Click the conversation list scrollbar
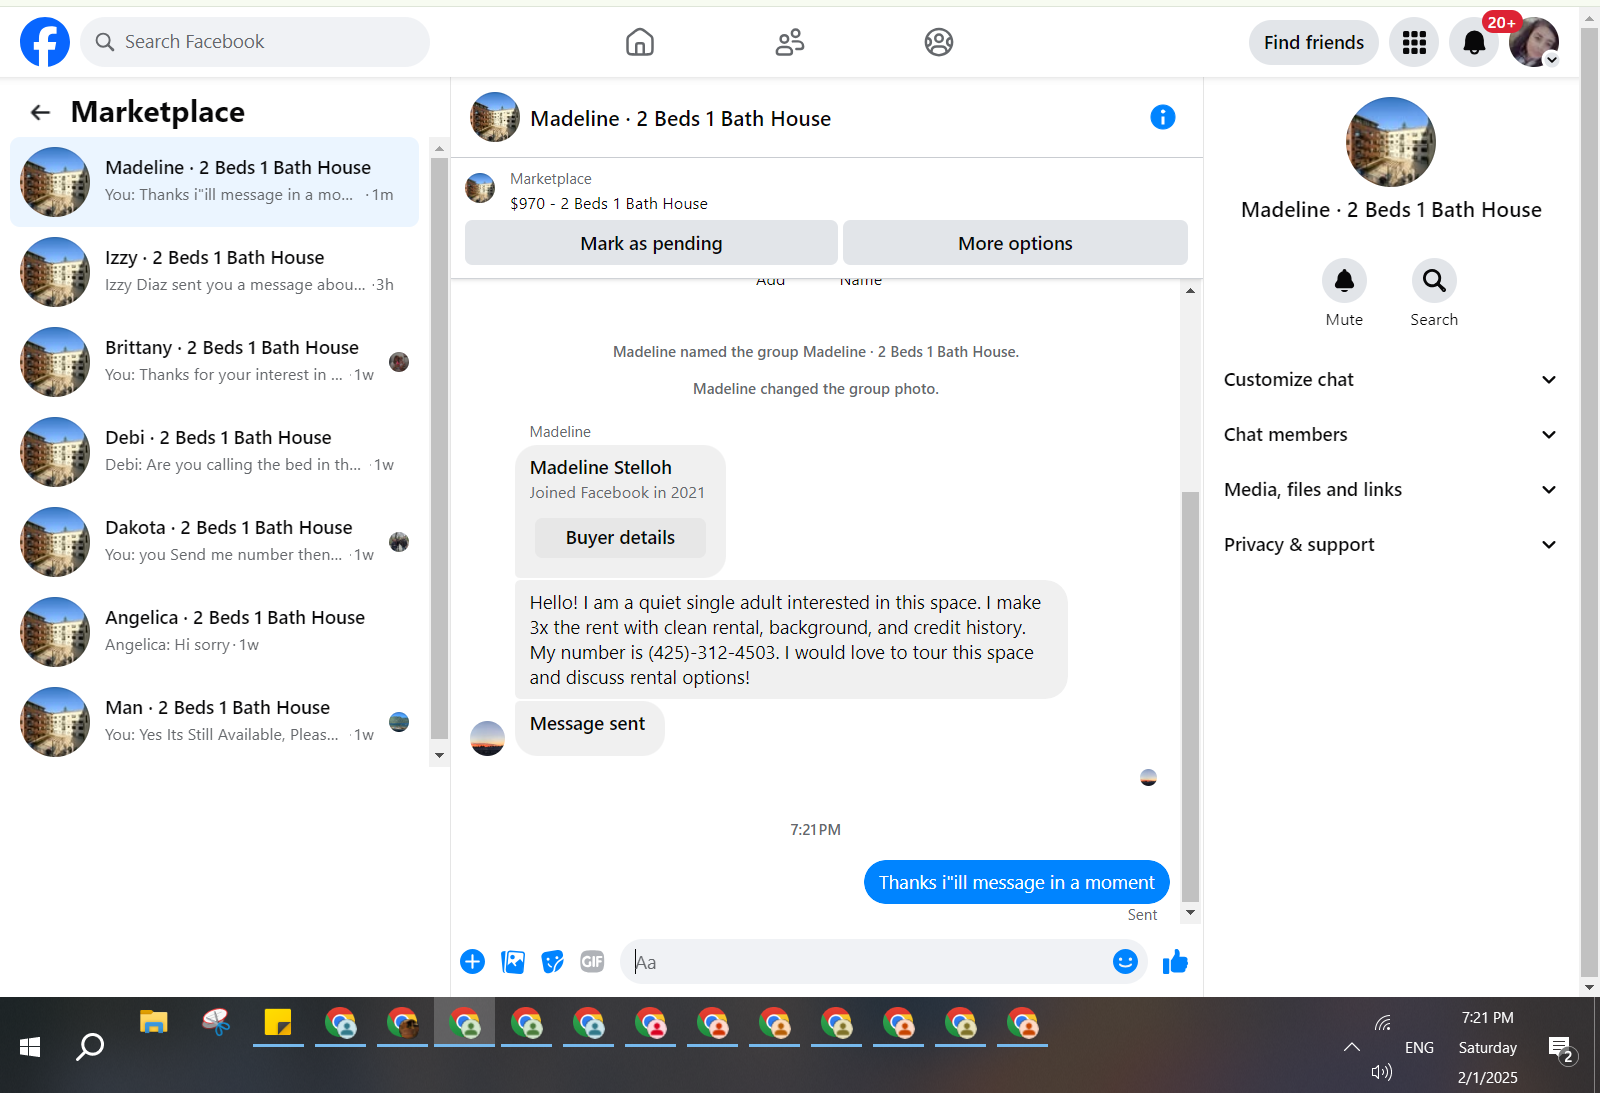1600x1093 pixels. point(439,447)
